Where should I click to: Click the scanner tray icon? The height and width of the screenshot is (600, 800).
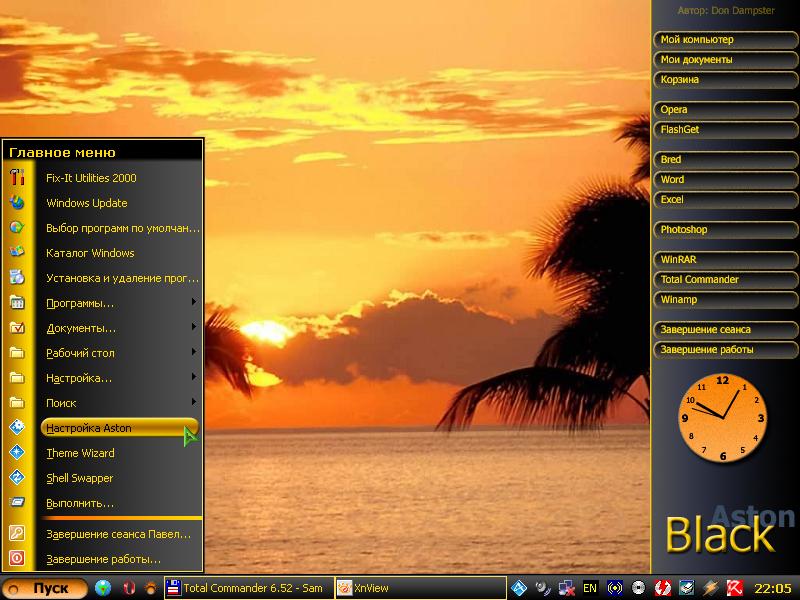(686, 588)
